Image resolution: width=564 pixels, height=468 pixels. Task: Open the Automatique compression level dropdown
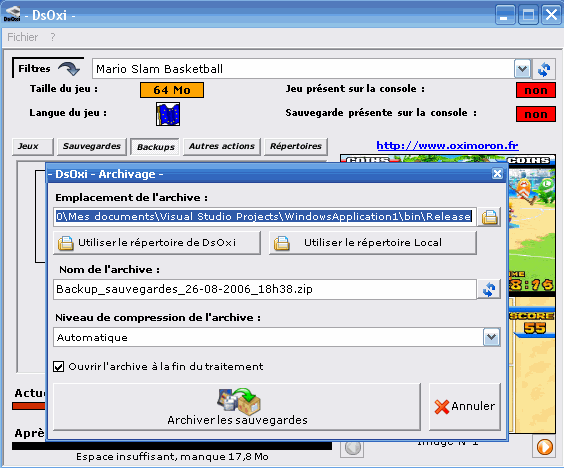pos(491,337)
